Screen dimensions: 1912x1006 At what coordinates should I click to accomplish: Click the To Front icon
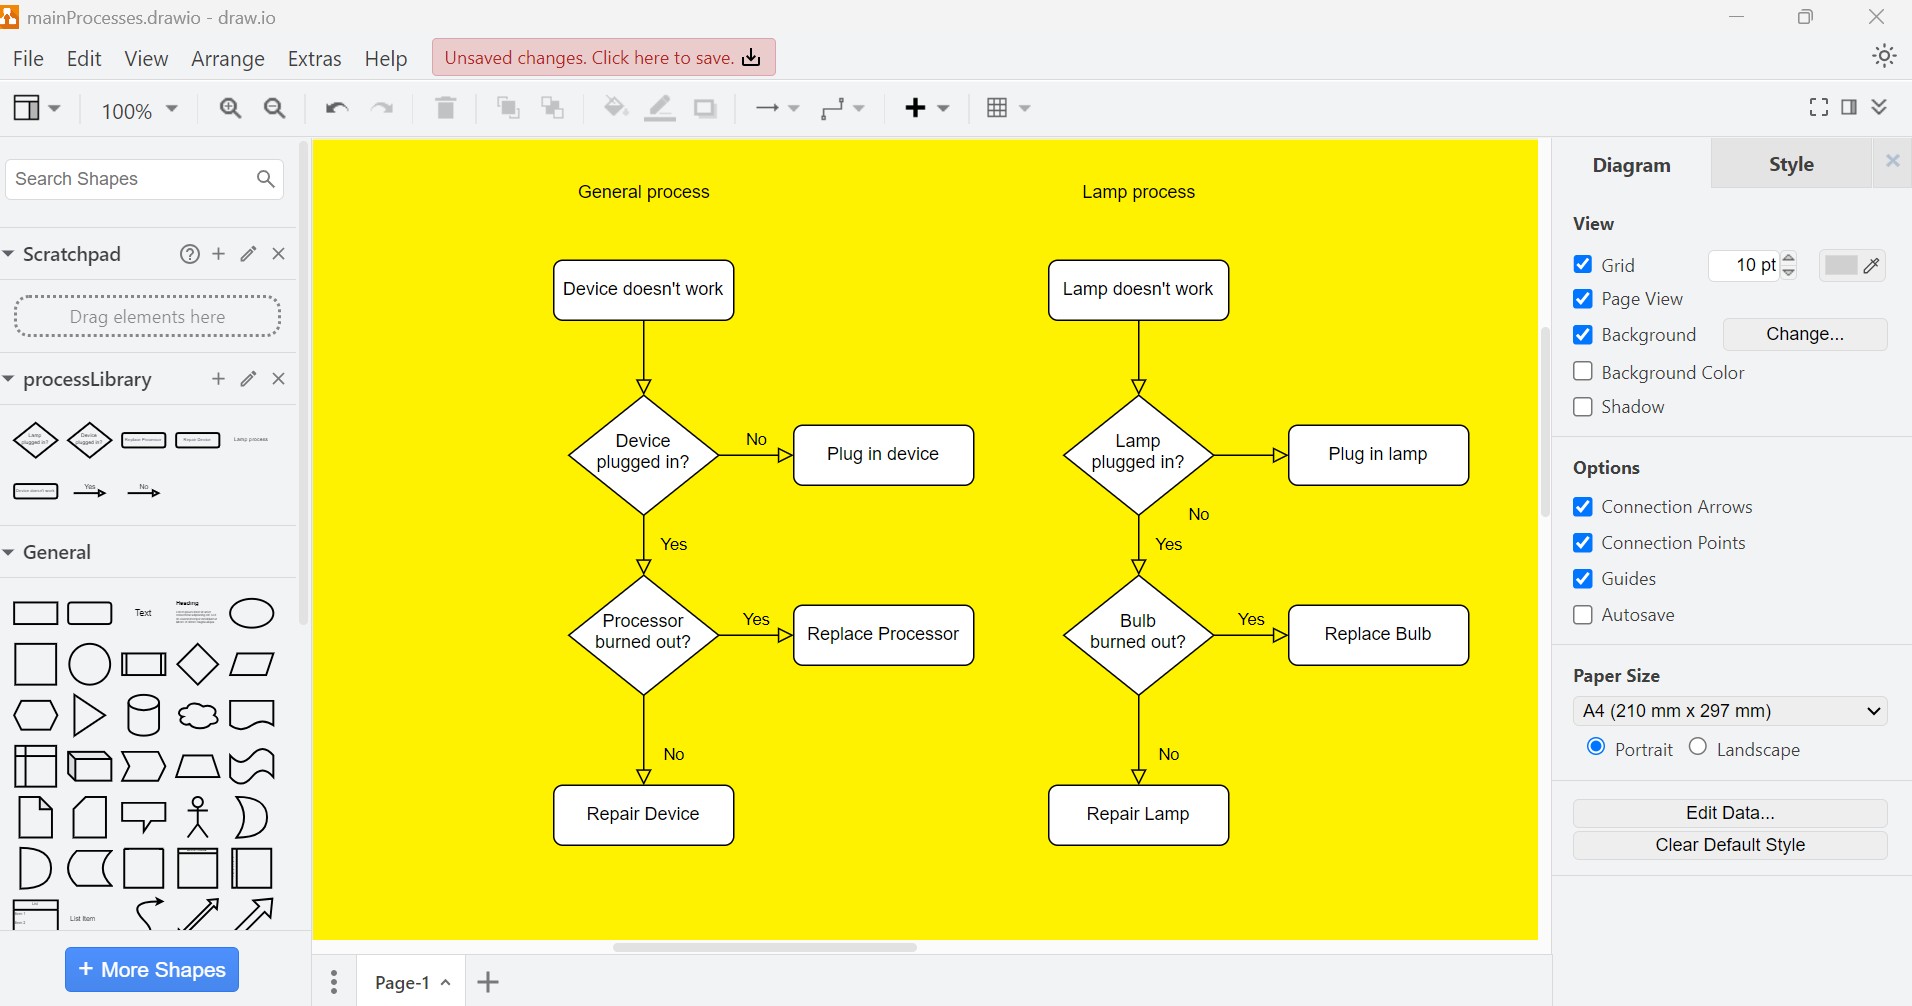(508, 108)
